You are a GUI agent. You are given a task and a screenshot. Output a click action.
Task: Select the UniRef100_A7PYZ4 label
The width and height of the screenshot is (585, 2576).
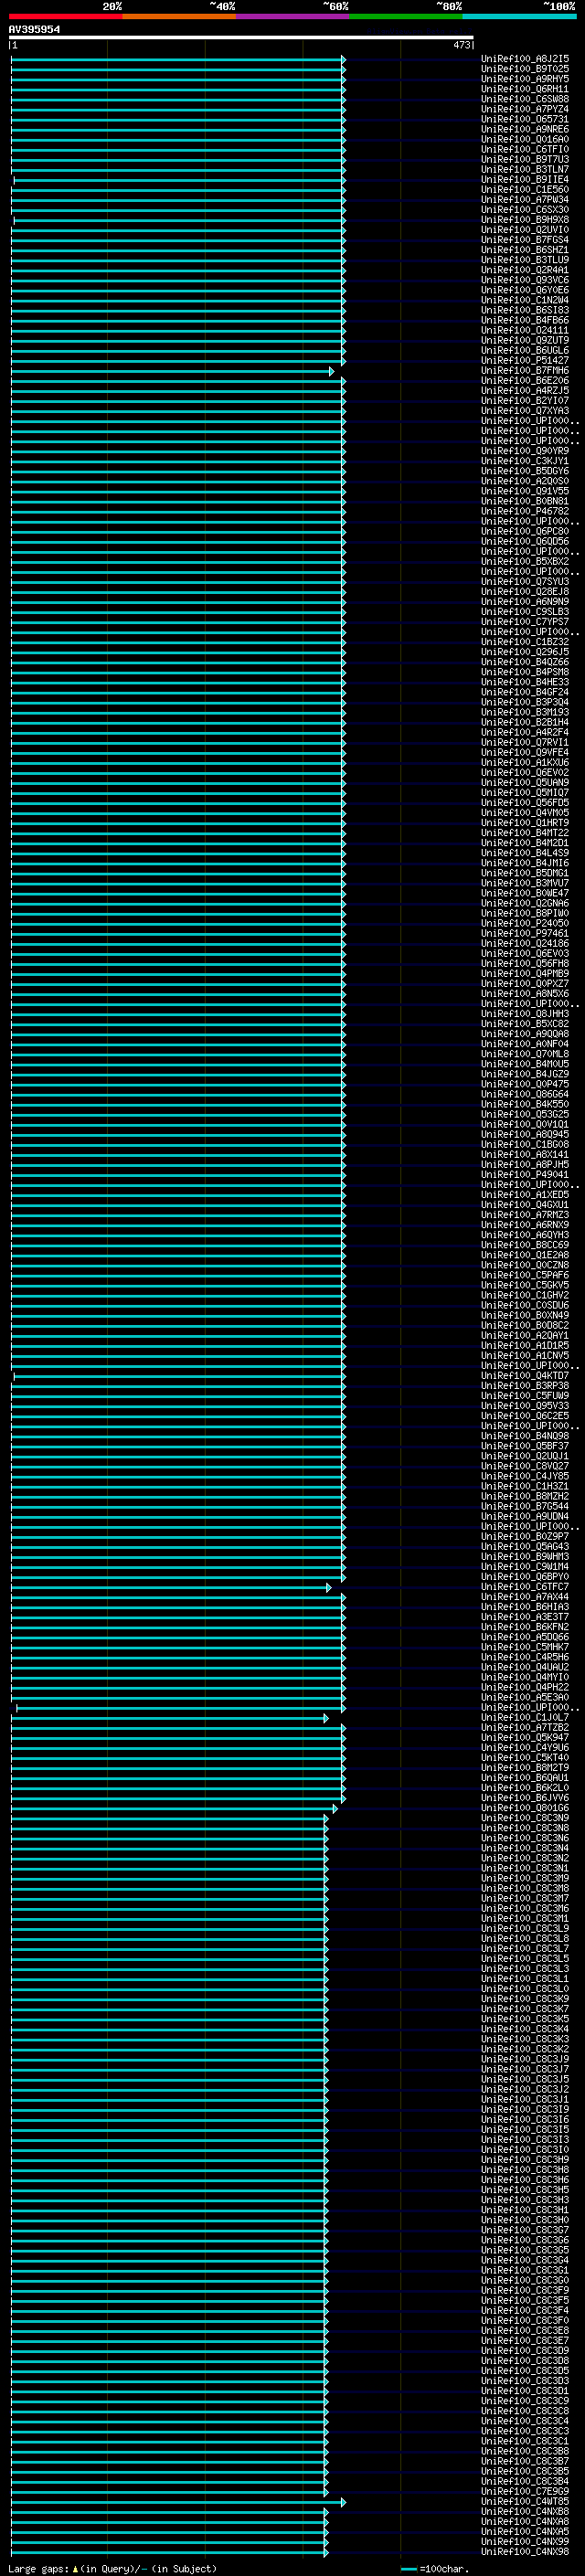[525, 109]
